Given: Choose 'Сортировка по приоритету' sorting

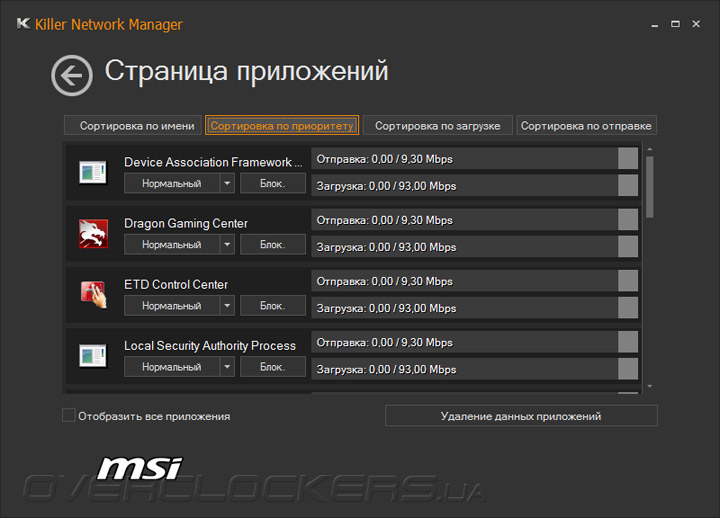Looking at the screenshot, I should 282,125.
